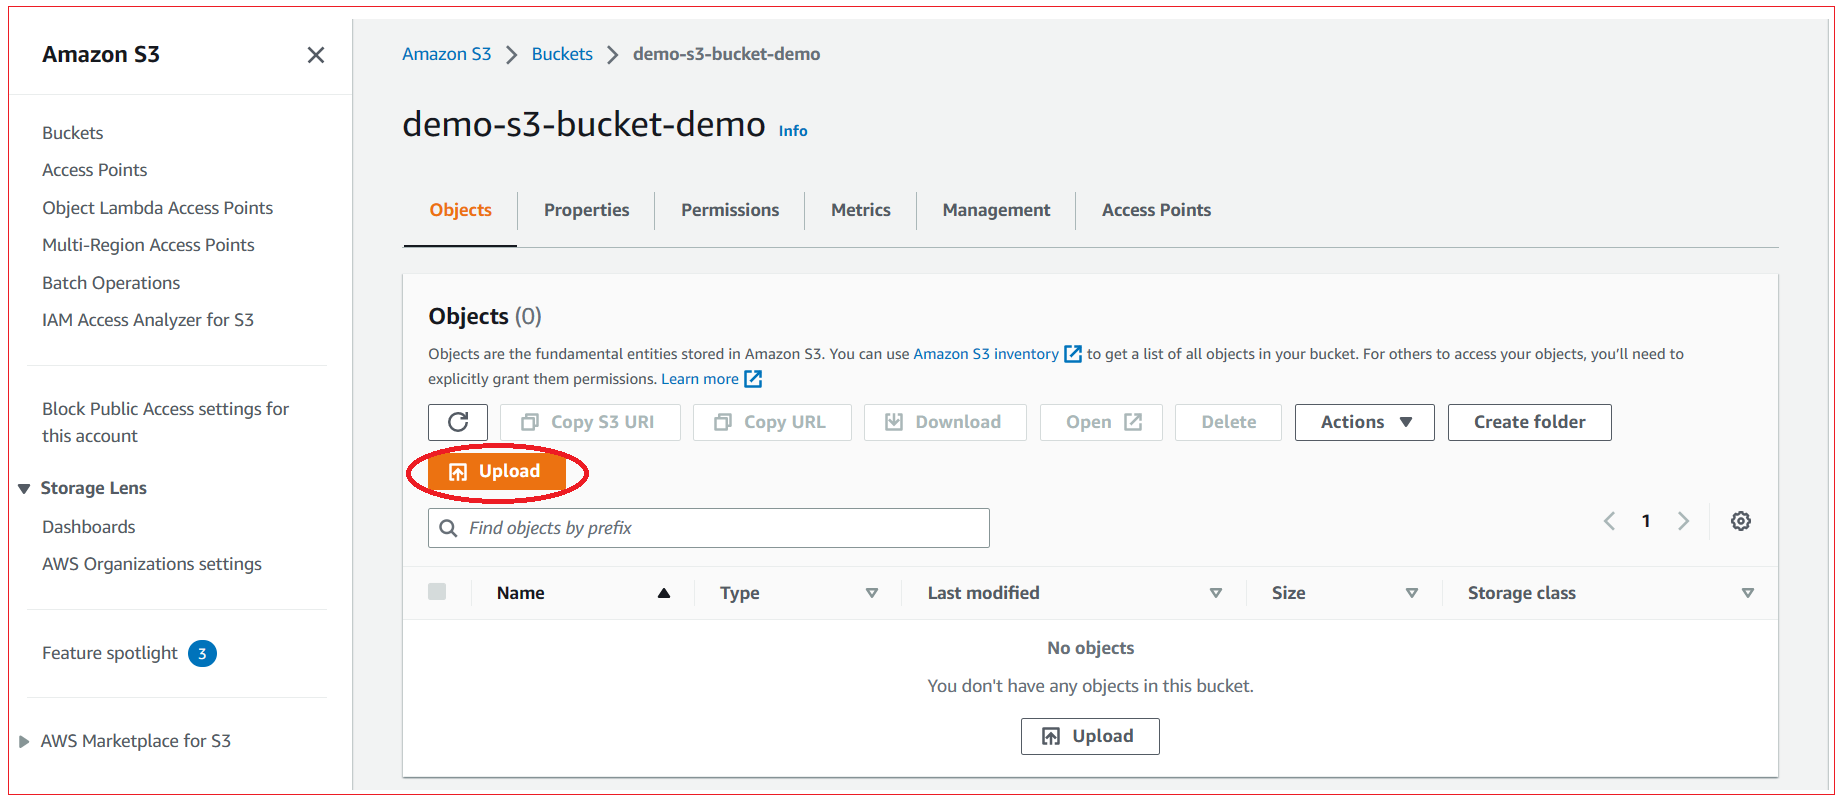Expand the AWS Marketplace for S3 section
This screenshot has width=1845, height=801.
click(24, 741)
